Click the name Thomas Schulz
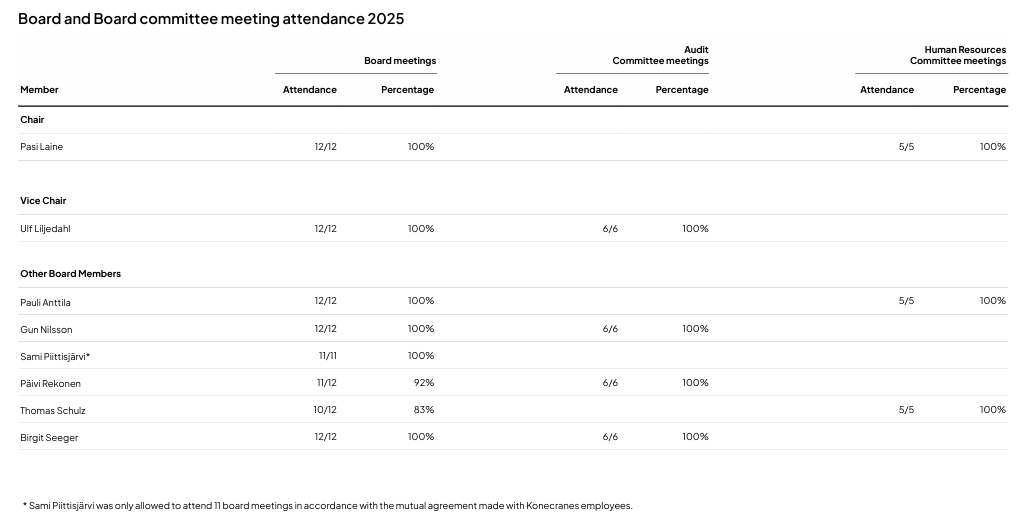This screenshot has height=526, width=1024. 53,410
